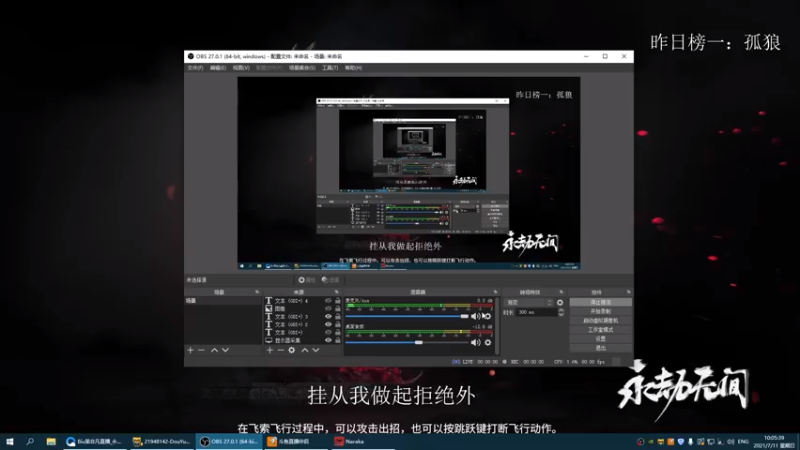Click the audio mixer vertical scrollbar
Image resolution: width=800 pixels, height=450 pixels.
[497, 327]
